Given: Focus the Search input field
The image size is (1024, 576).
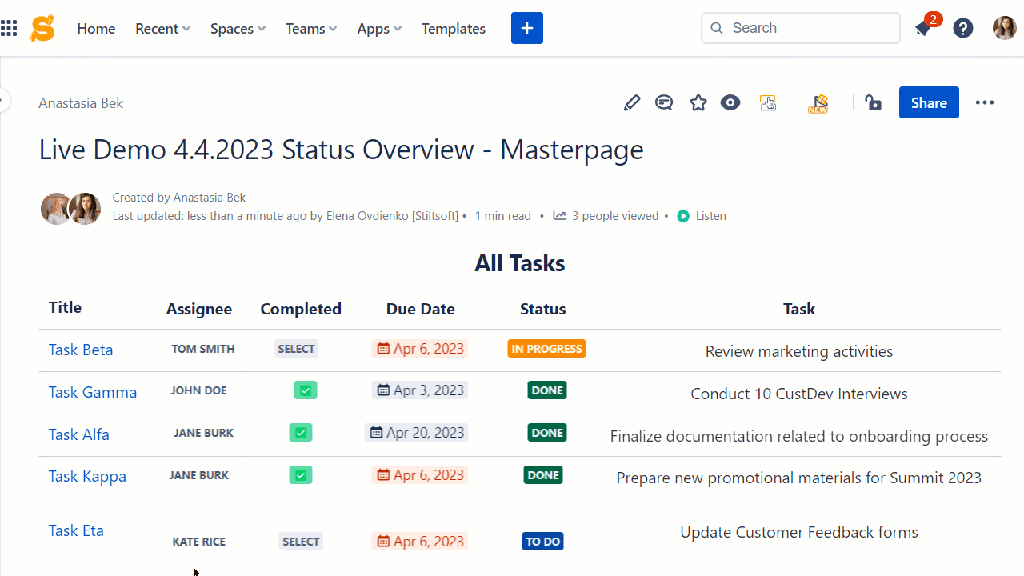Looking at the screenshot, I should (801, 28).
